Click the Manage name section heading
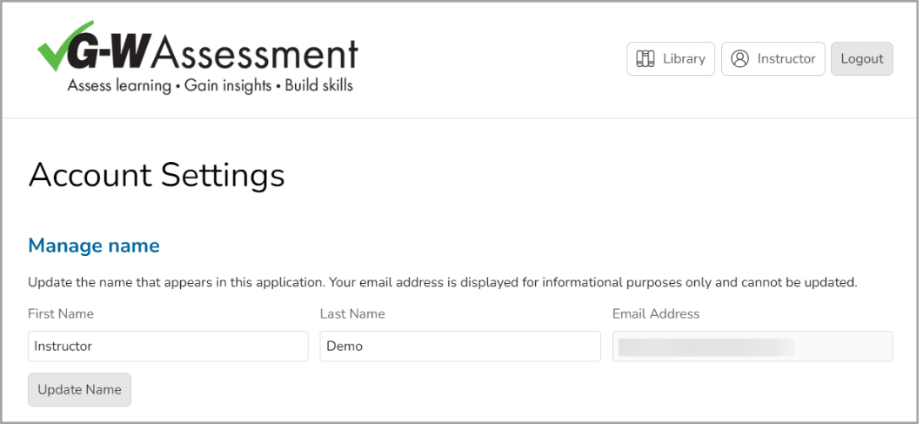 pos(93,245)
